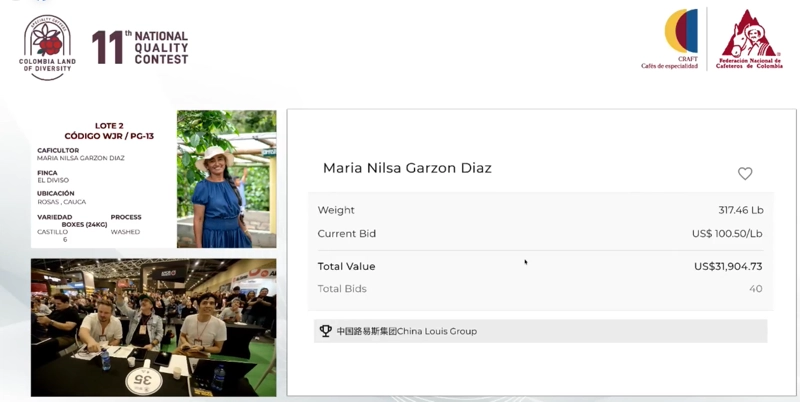Click the MARIA NILSA GARZON DIAZ caficultor name
The width and height of the screenshot is (800, 402).
tap(81, 158)
